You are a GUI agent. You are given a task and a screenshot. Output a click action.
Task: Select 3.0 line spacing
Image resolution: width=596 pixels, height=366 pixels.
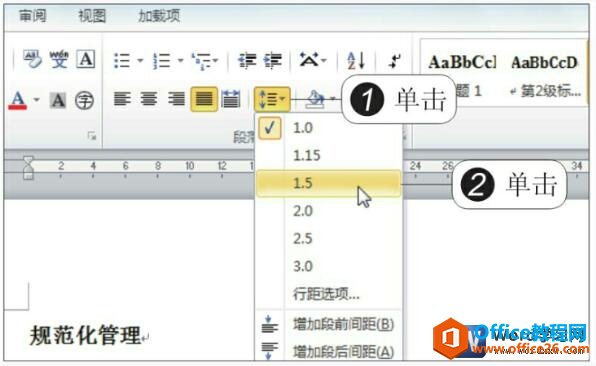tap(329, 266)
